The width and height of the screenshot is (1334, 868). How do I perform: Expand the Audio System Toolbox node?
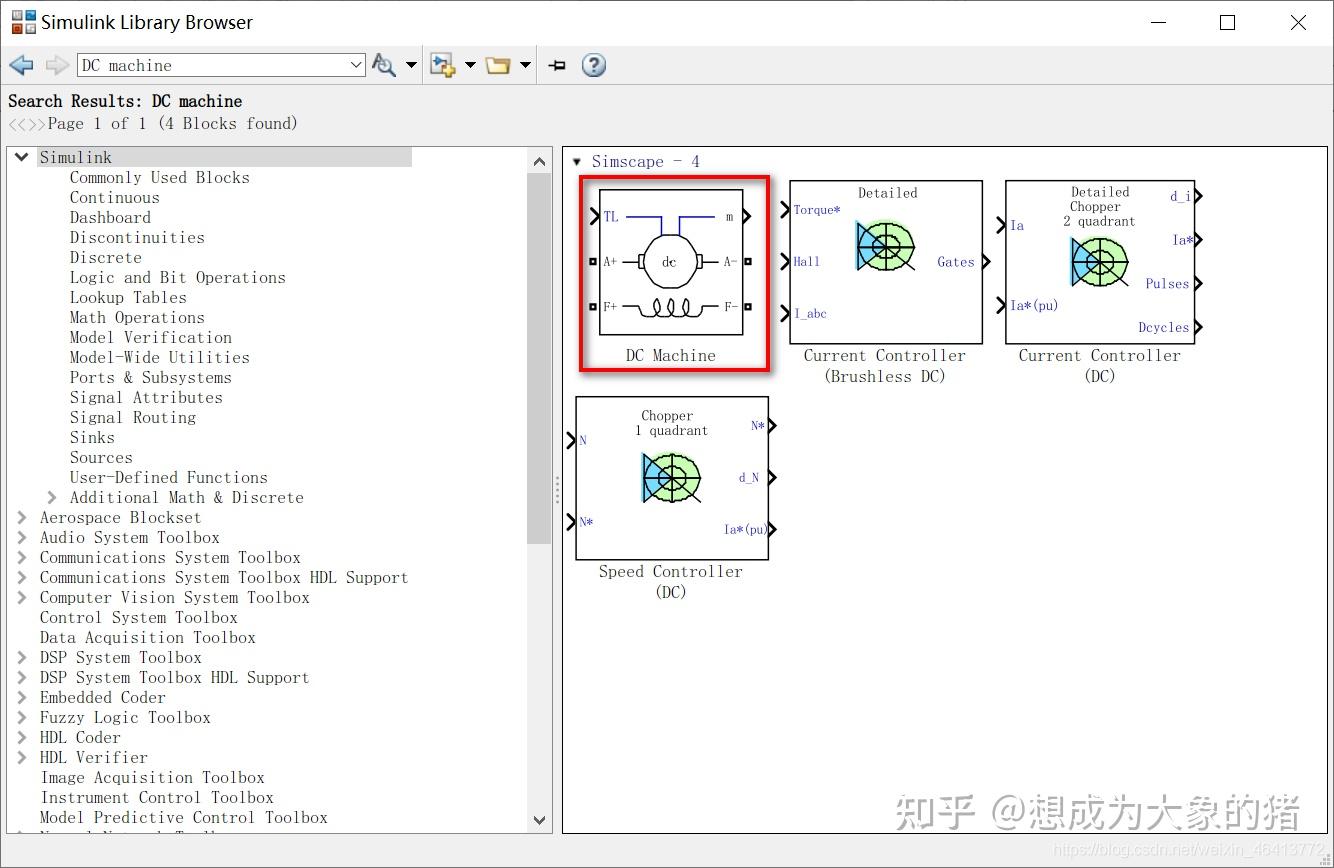tap(21, 537)
